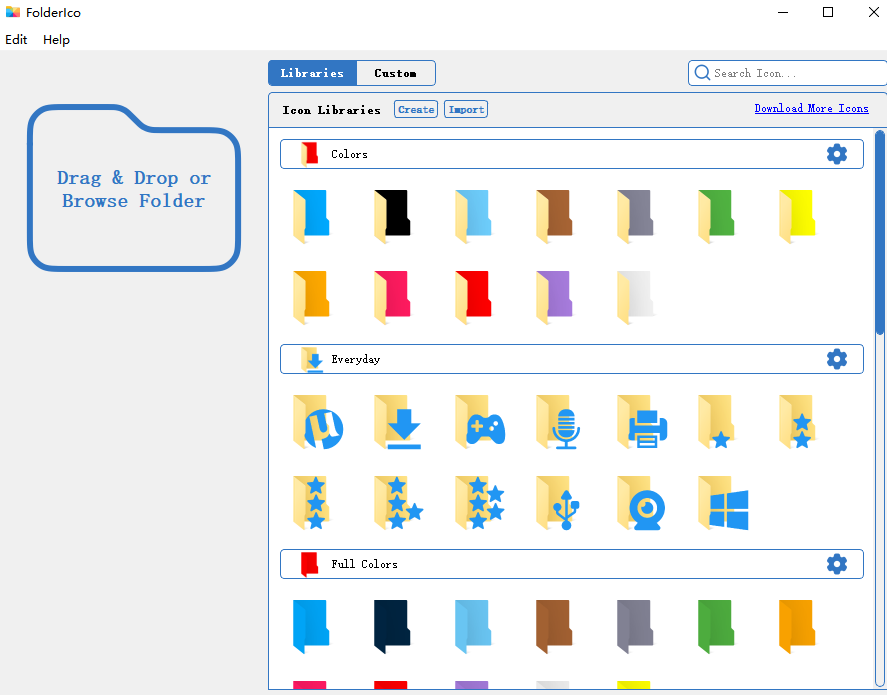Select the one-star folder icon
887x695 pixels.
[x=716, y=422]
